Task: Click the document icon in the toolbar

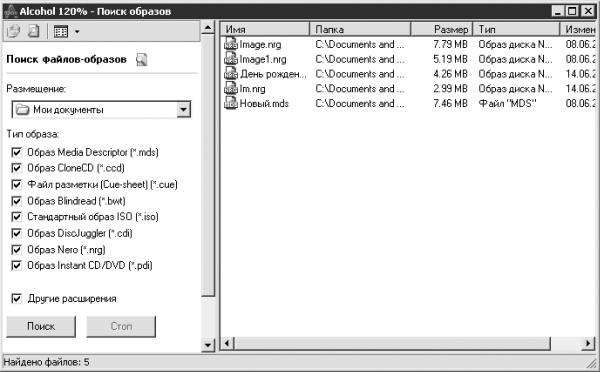Action: pos(34,31)
